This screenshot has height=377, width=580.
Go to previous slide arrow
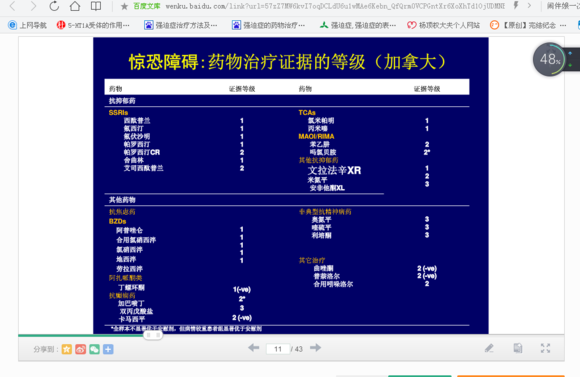coord(253,348)
